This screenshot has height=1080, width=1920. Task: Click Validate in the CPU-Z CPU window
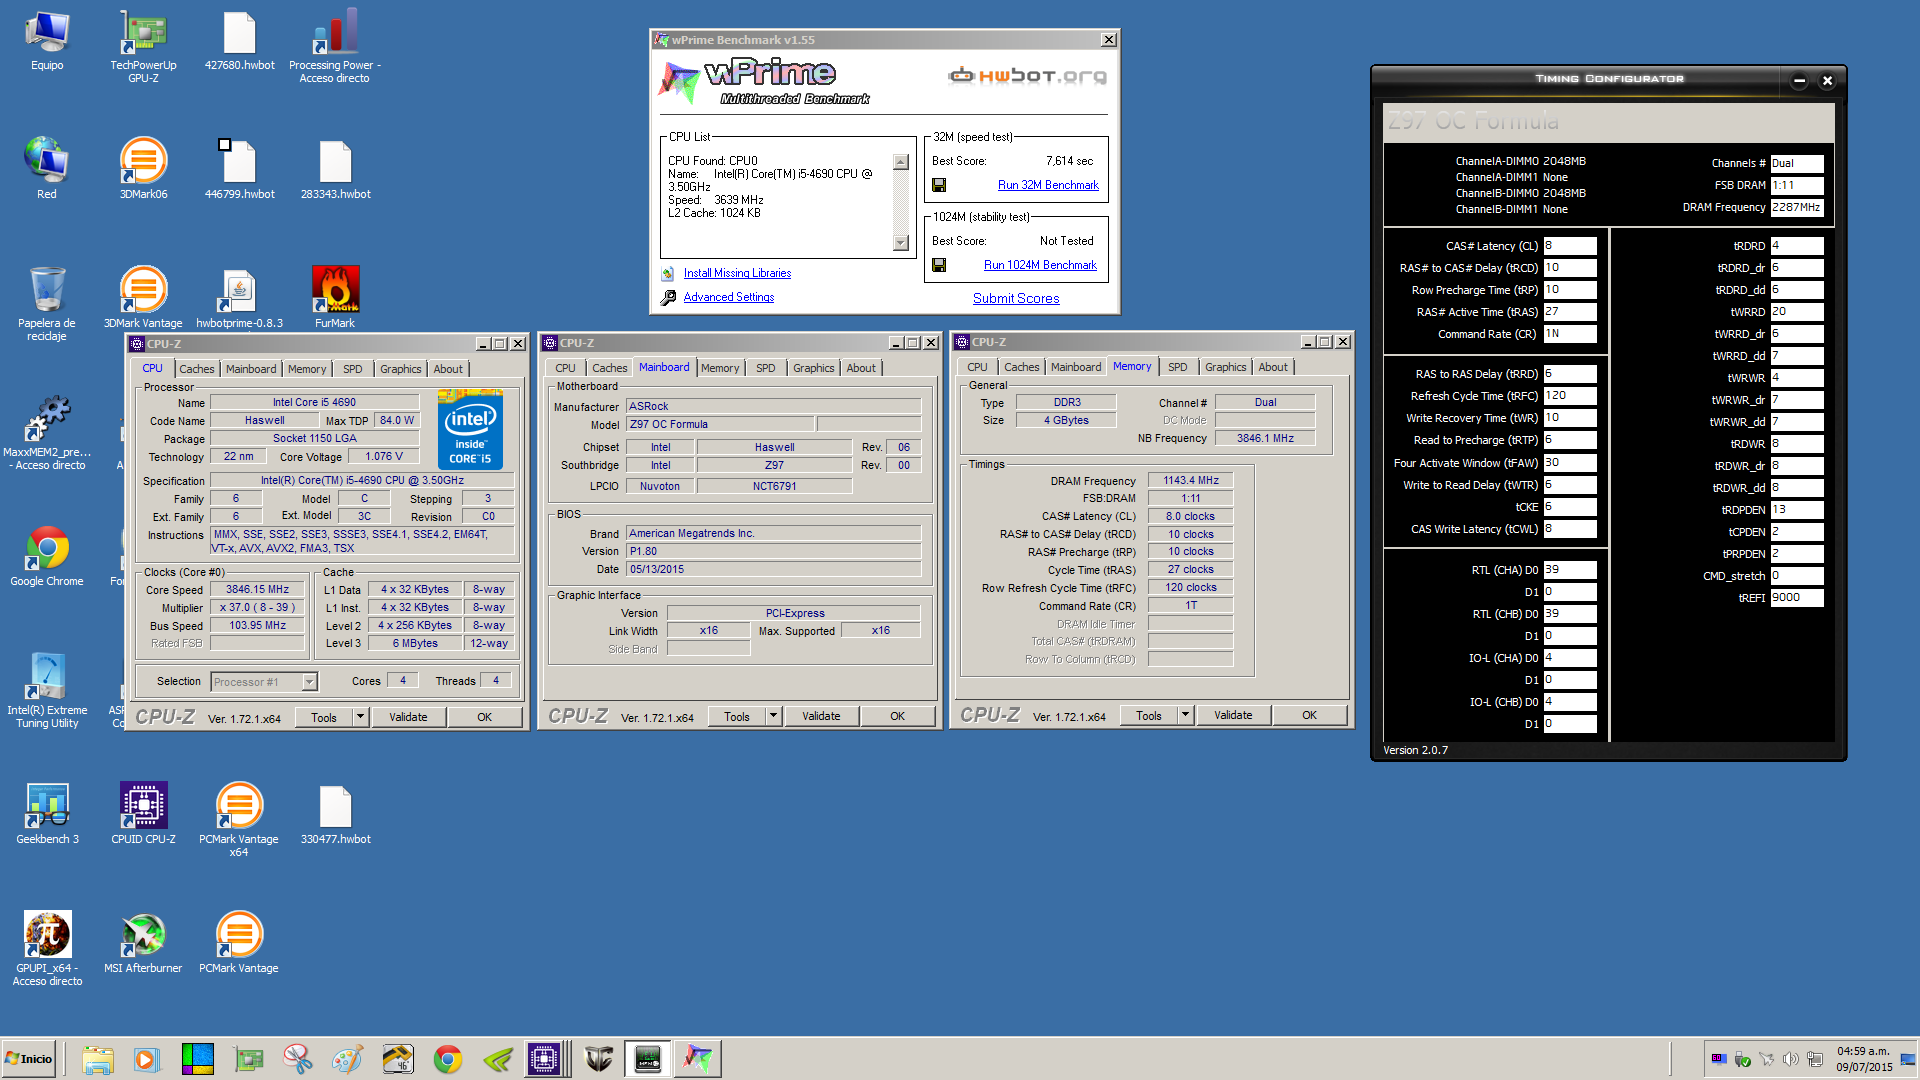tap(408, 717)
